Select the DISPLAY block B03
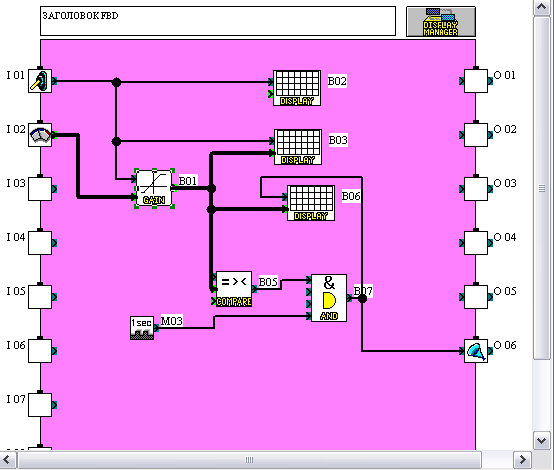554x470 pixels. (x=298, y=147)
